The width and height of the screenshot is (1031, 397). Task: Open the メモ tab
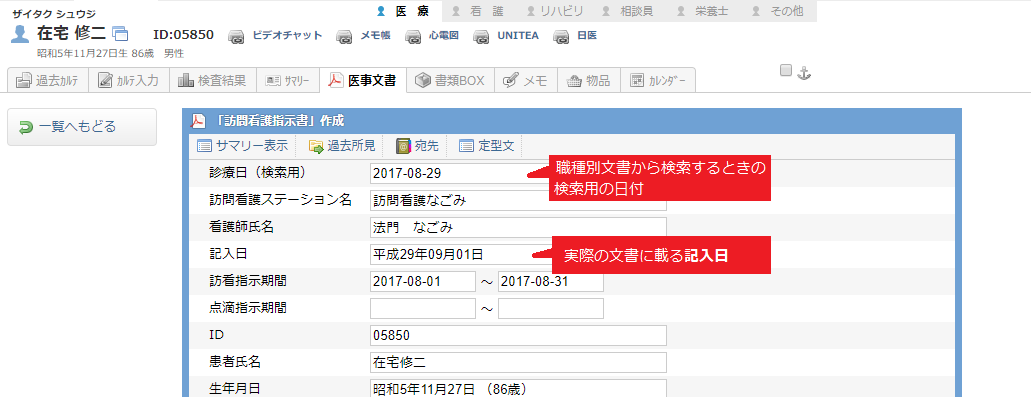(525, 81)
